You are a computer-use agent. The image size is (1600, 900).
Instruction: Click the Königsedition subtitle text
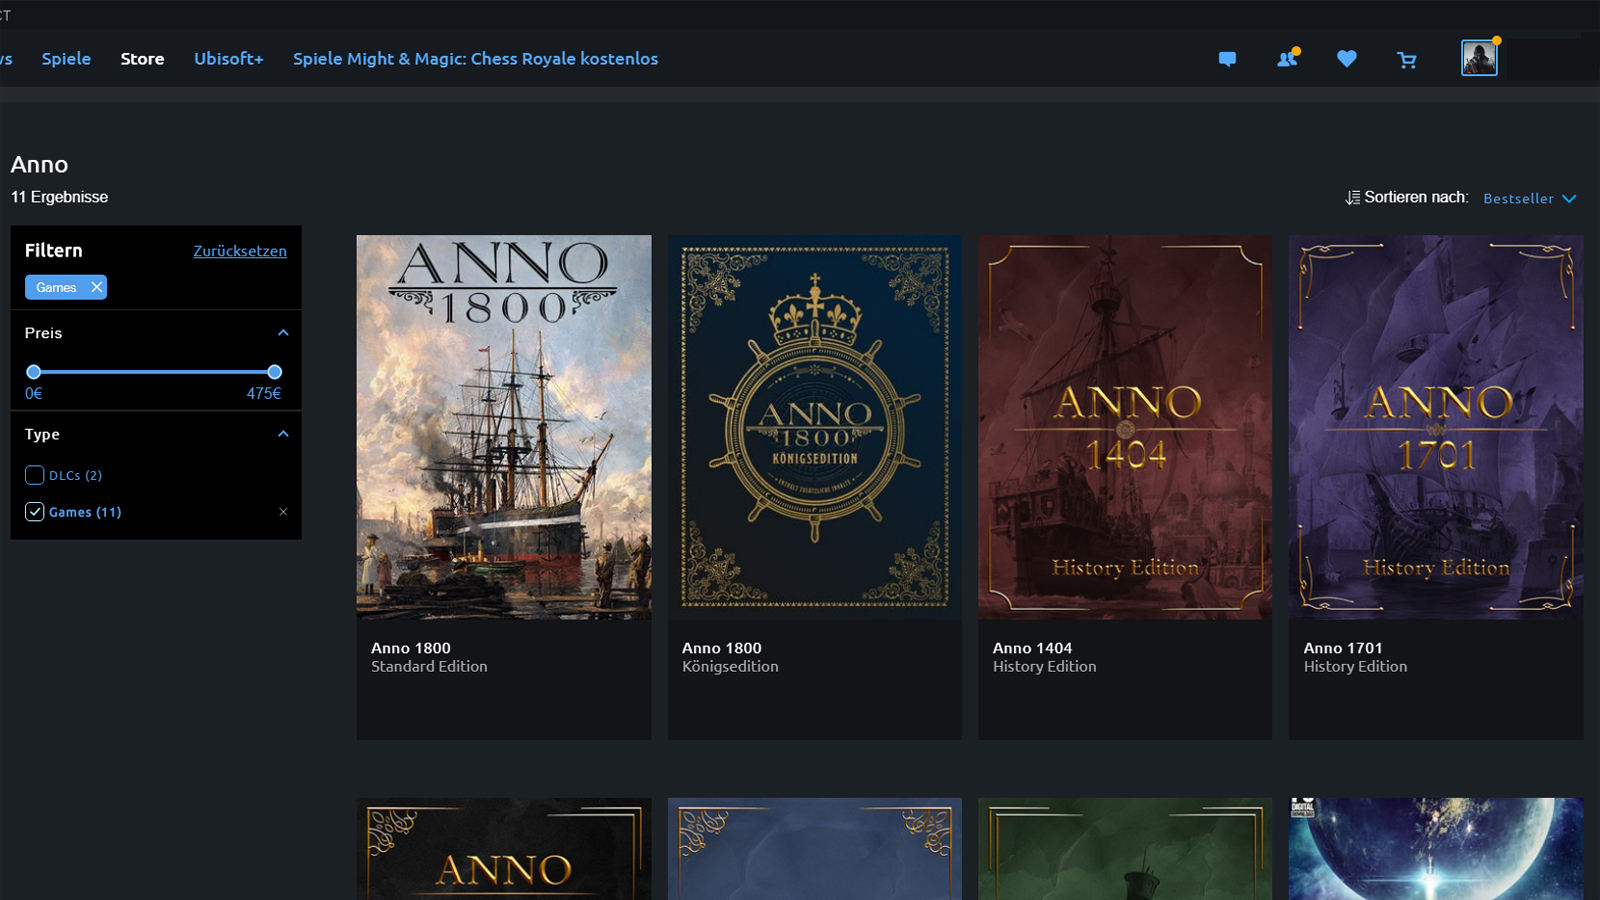pos(730,667)
